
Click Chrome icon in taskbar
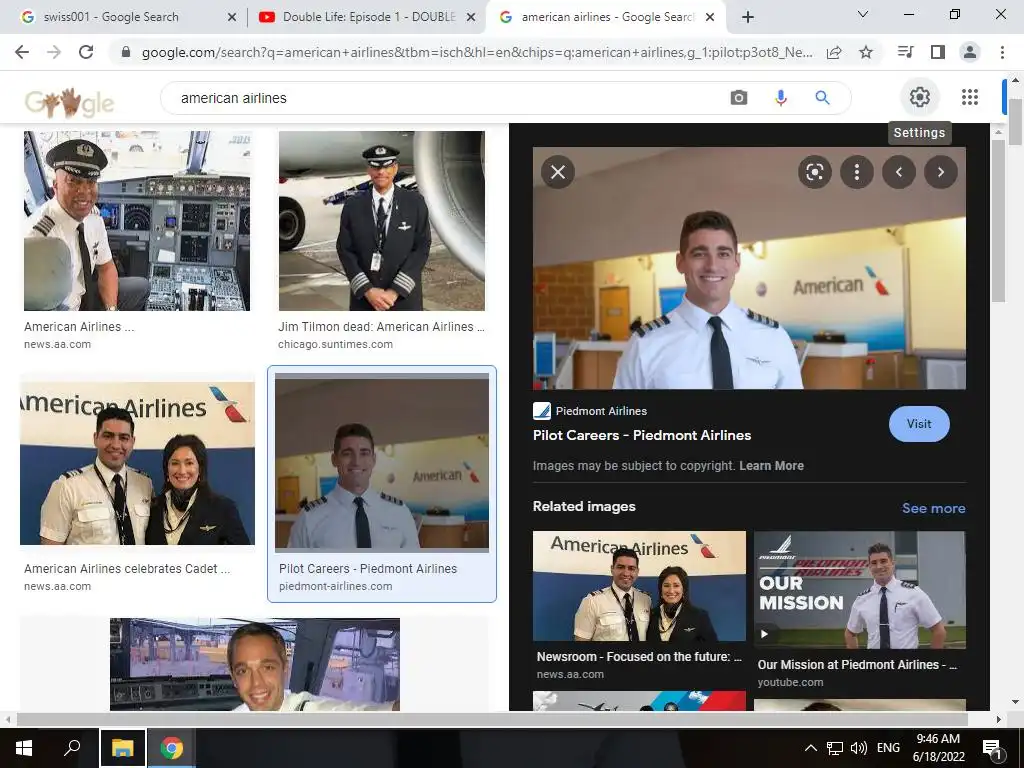(172, 748)
